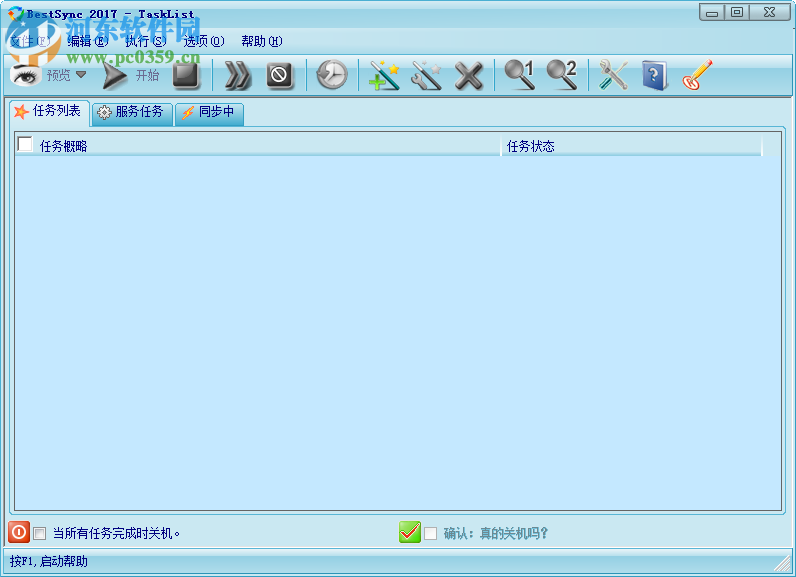796x577 pixels.
Task: Click the 开始 start play arrow
Action: click(x=114, y=76)
